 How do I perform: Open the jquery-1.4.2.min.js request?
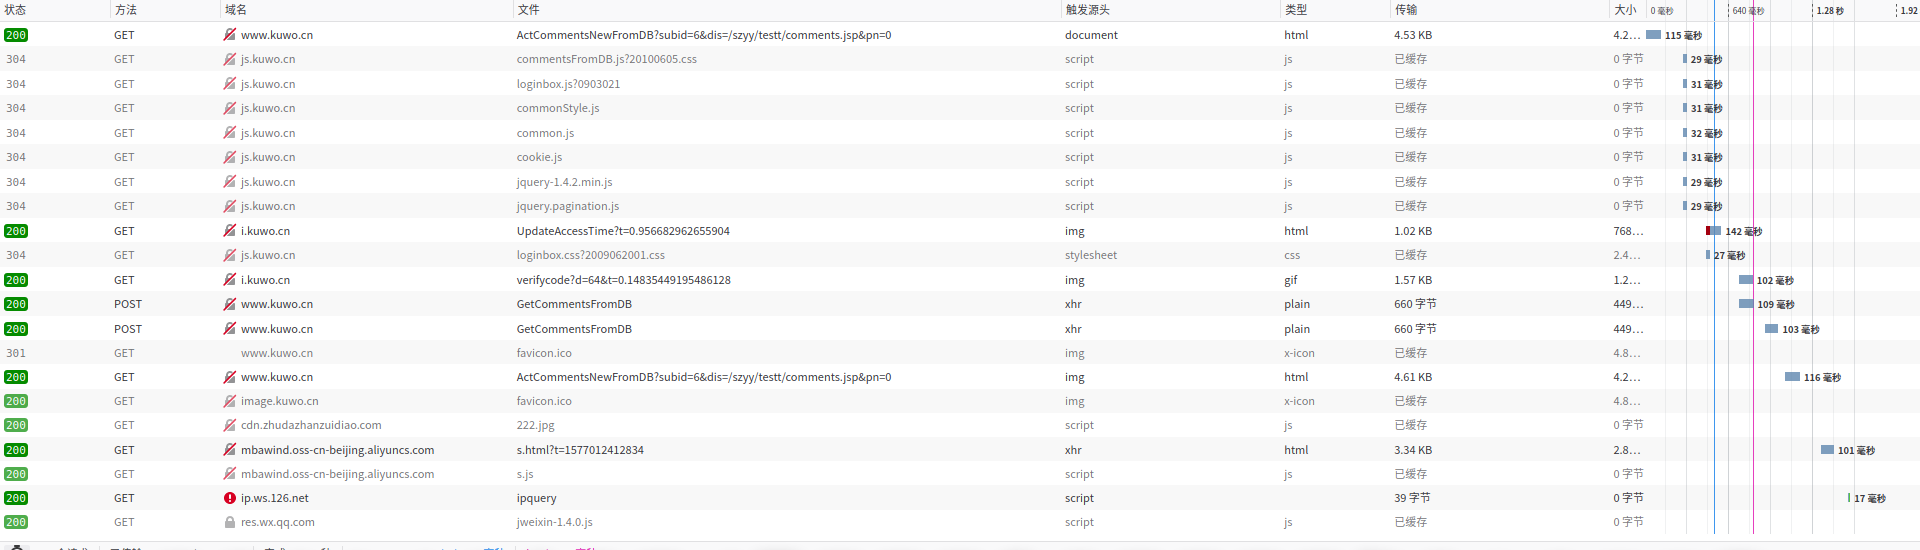click(564, 182)
